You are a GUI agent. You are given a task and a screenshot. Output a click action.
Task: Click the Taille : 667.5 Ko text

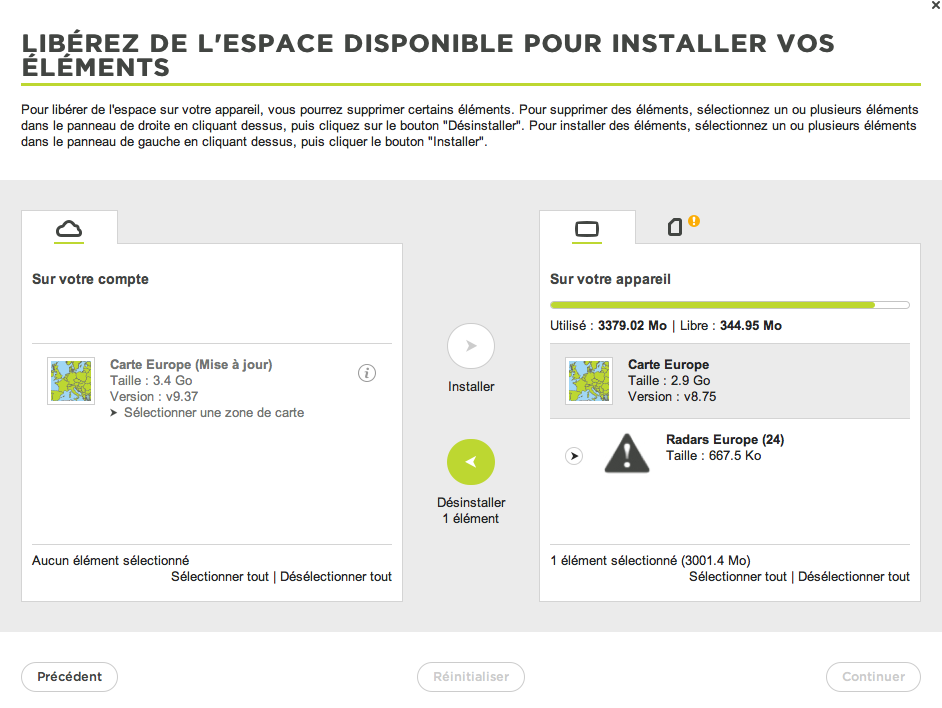coord(714,456)
